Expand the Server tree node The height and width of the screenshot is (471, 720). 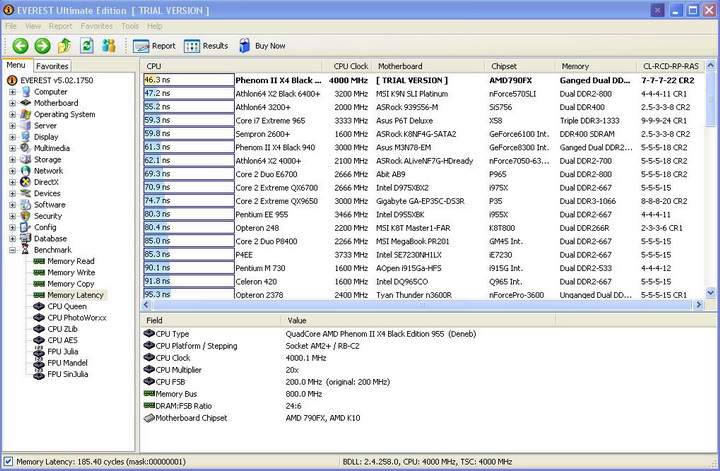[12, 126]
